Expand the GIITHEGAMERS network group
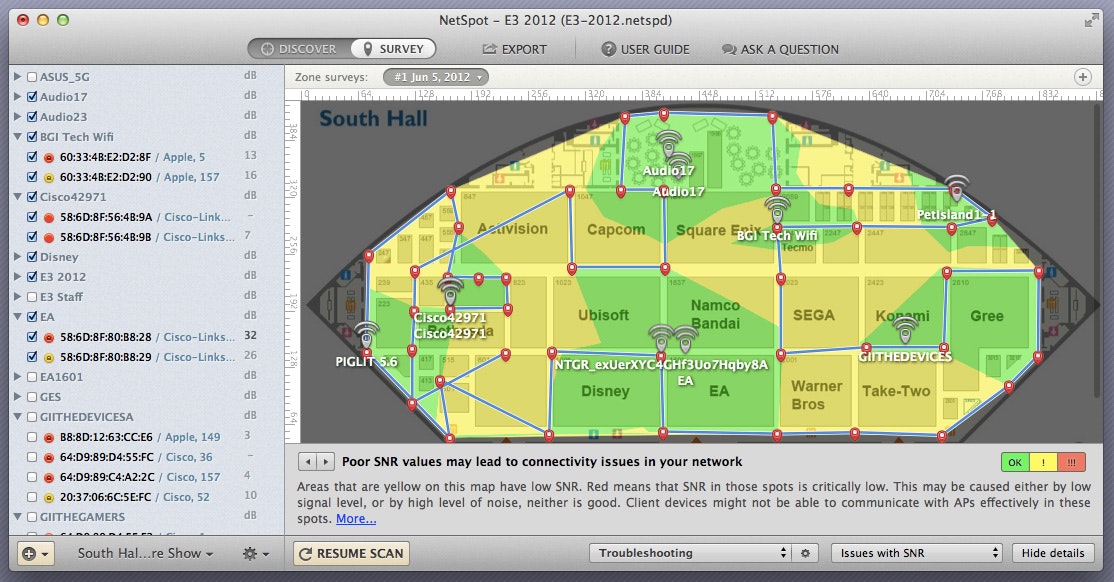Image resolution: width=1114 pixels, height=582 pixels. tap(17, 517)
